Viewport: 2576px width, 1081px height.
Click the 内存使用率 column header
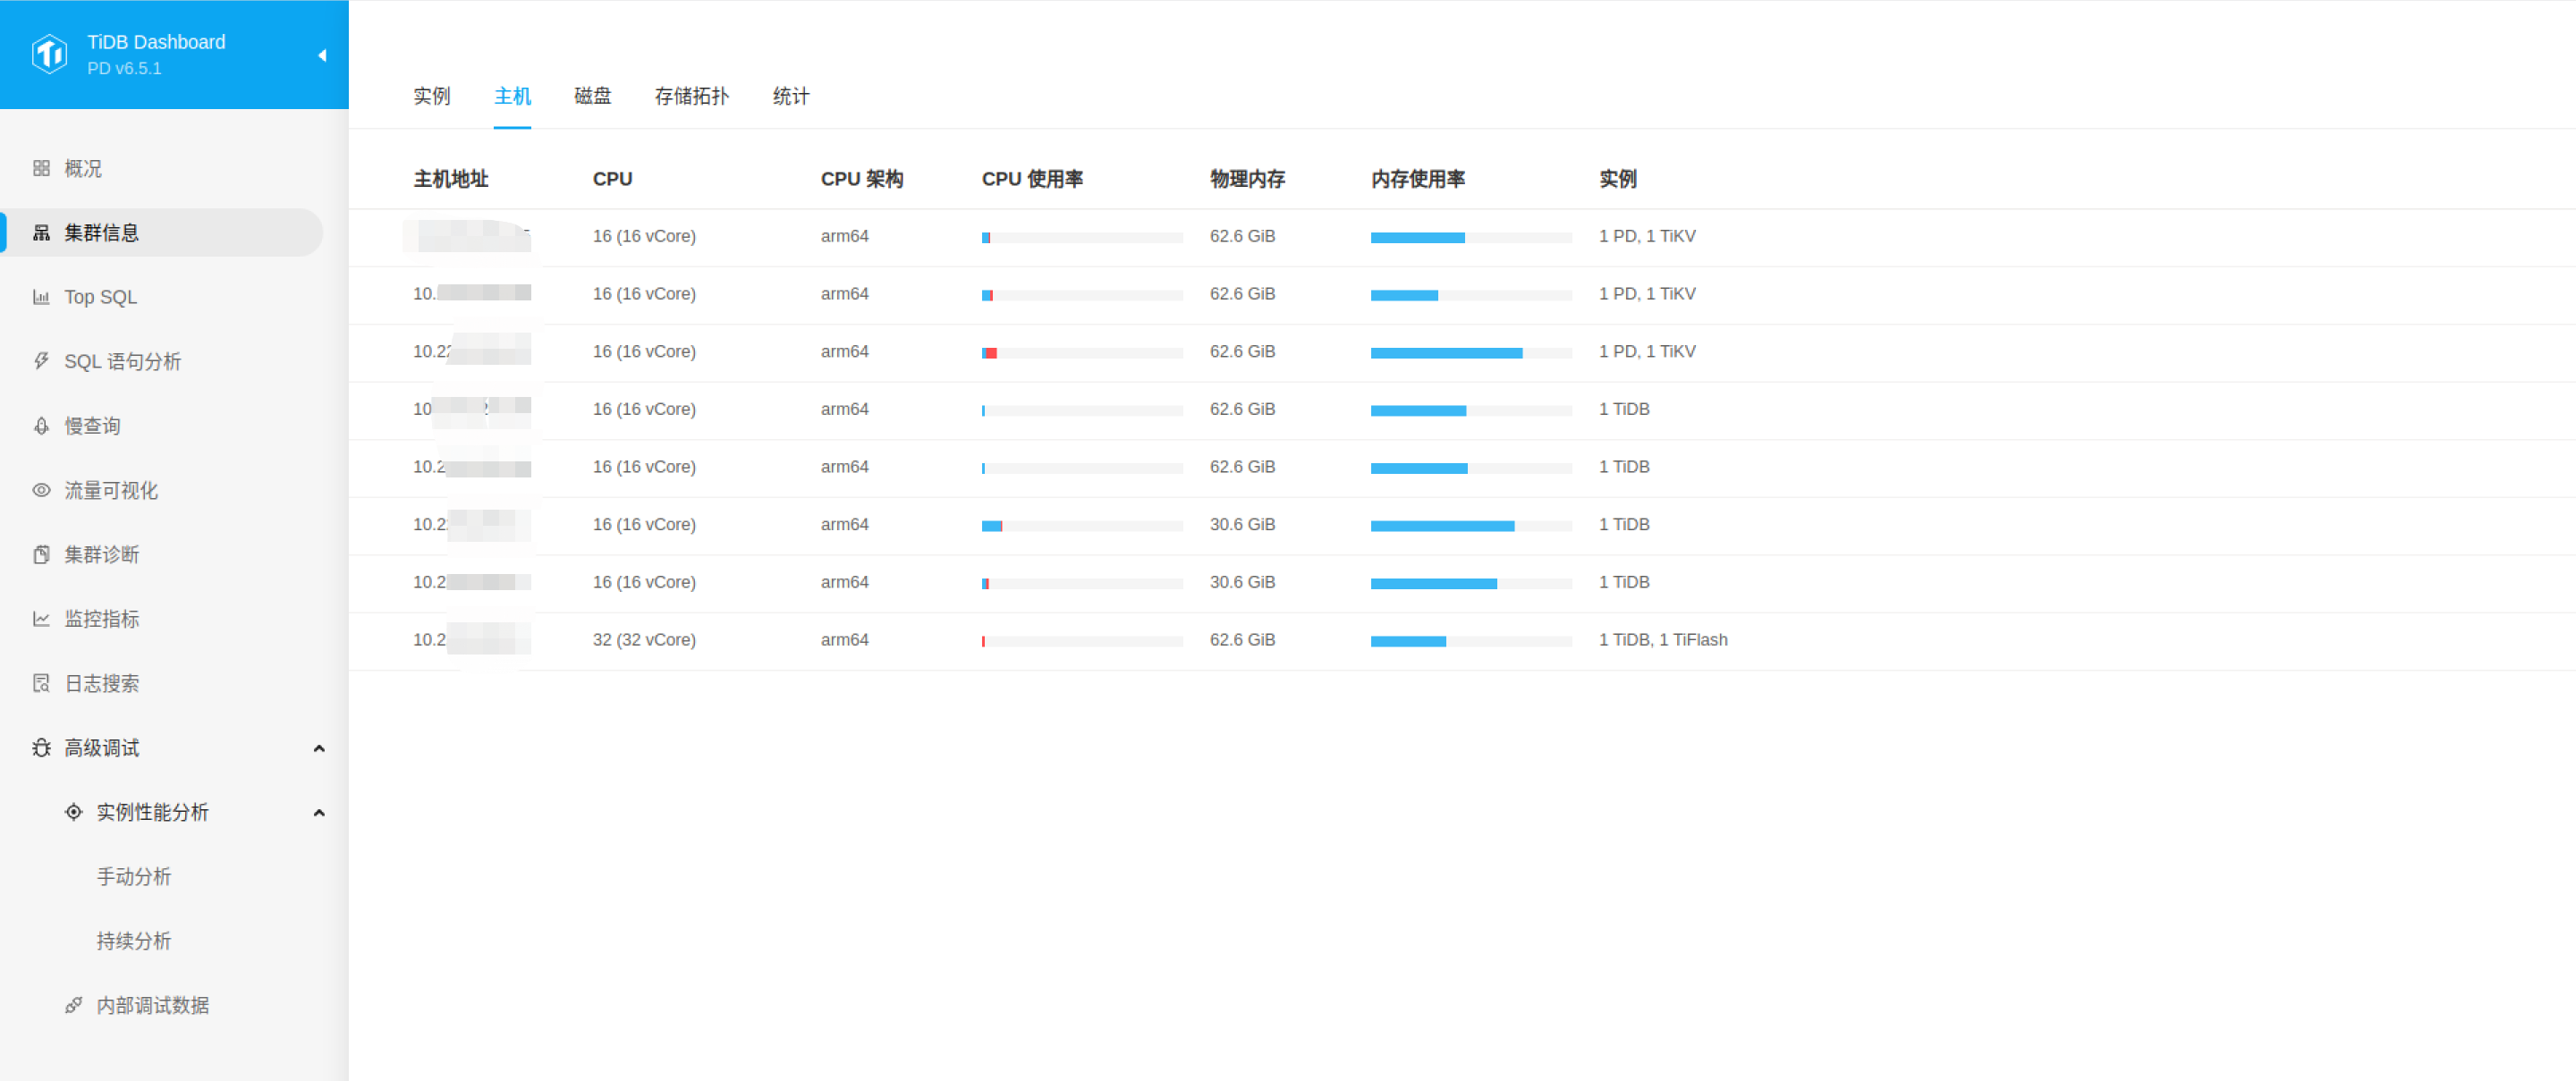[1417, 179]
